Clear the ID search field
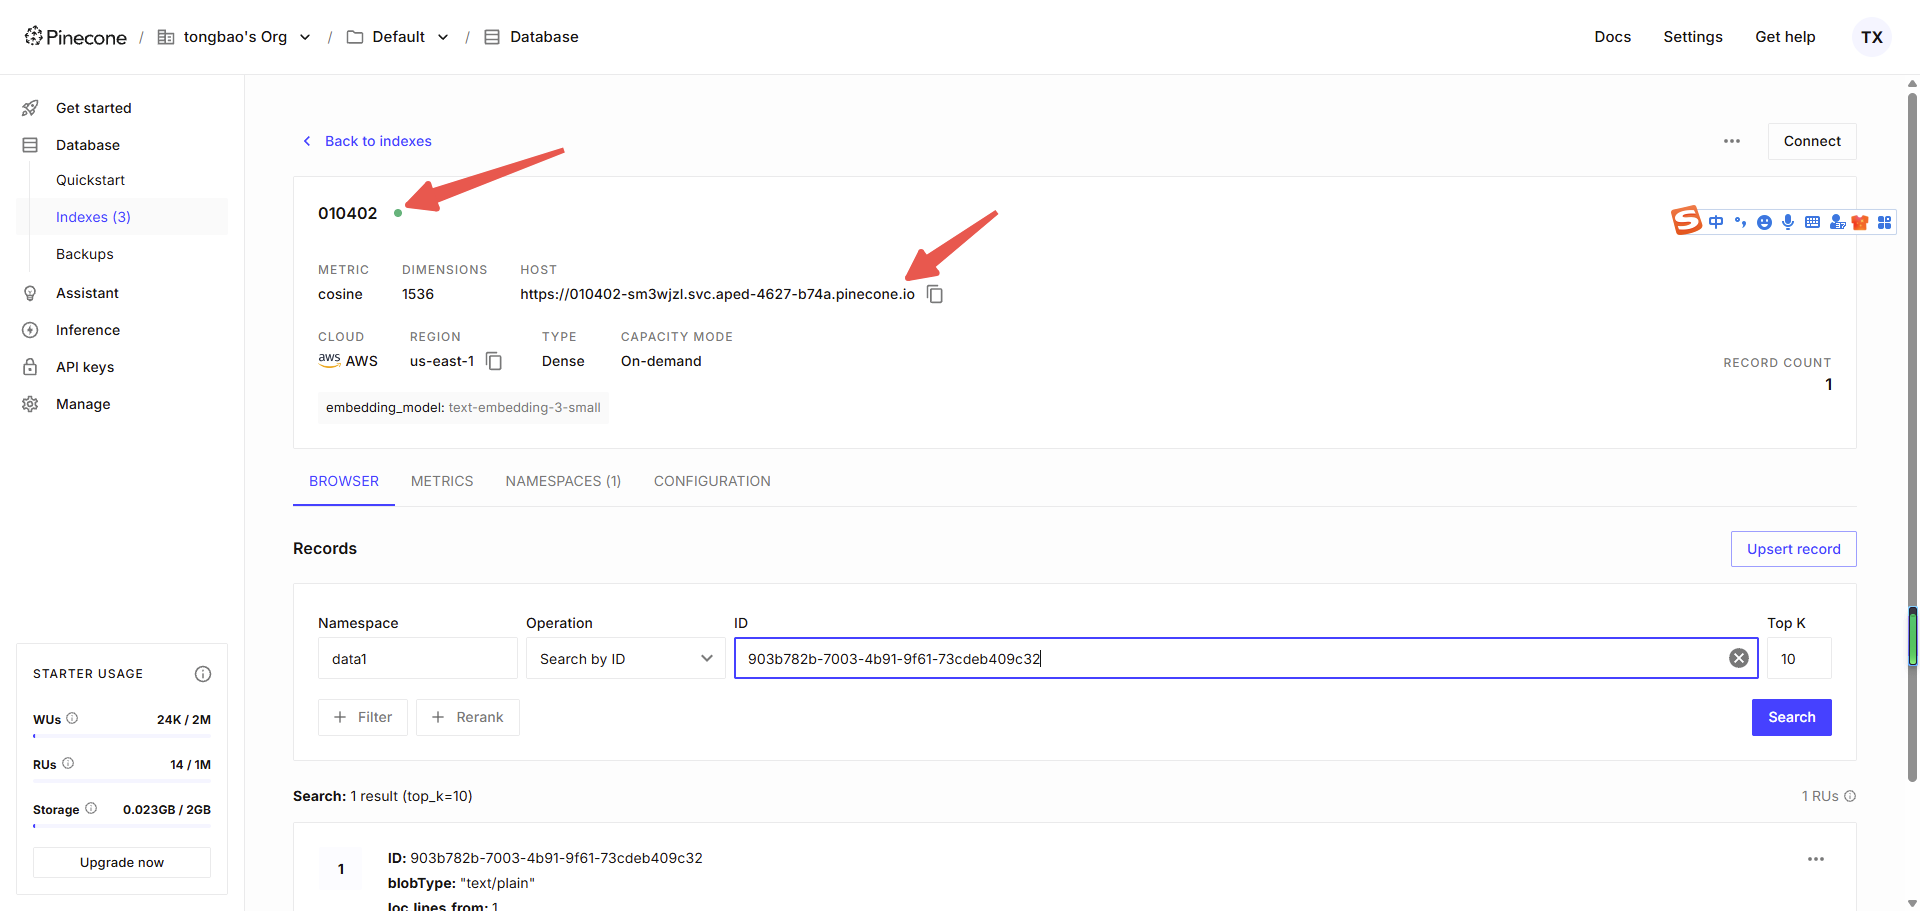This screenshot has height=911, width=1920. 1739,658
